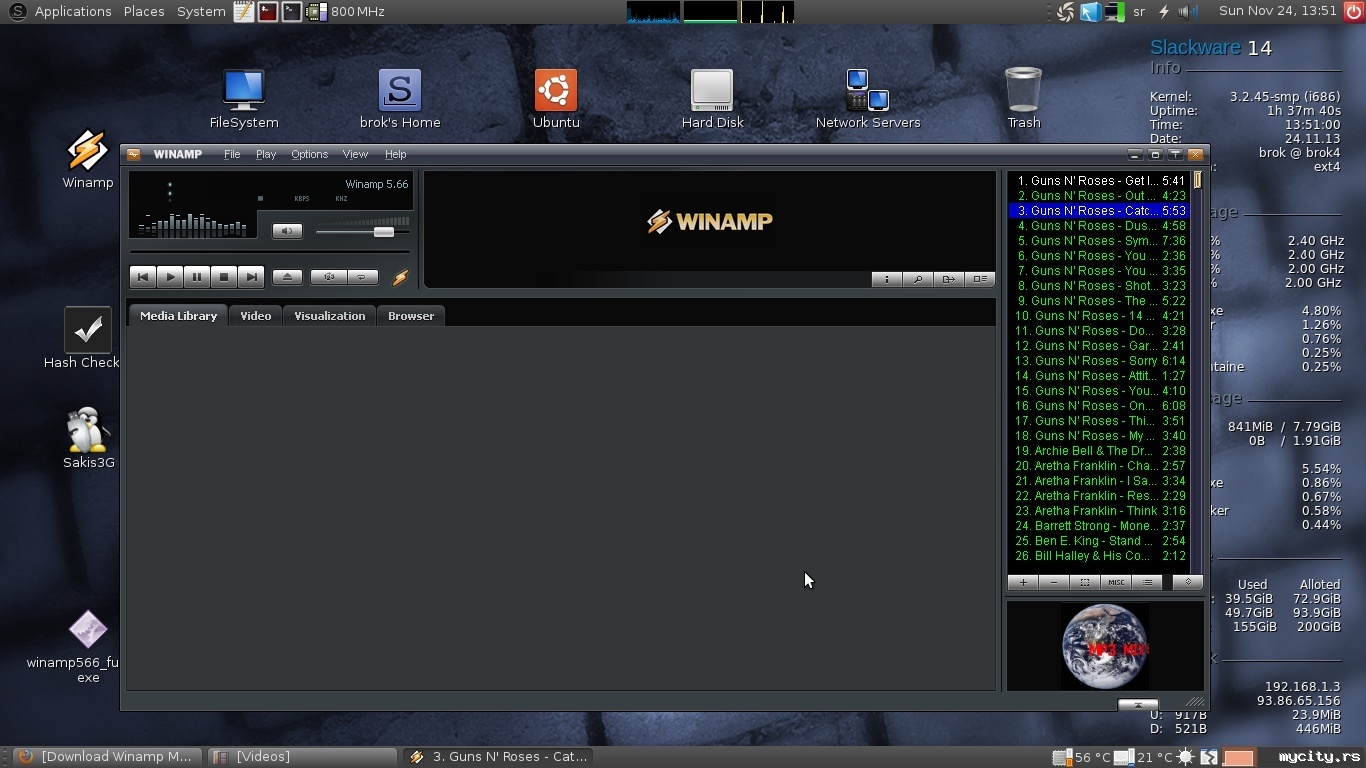Select the winamp566 exe installer icon
The image size is (1366, 768).
(88, 647)
